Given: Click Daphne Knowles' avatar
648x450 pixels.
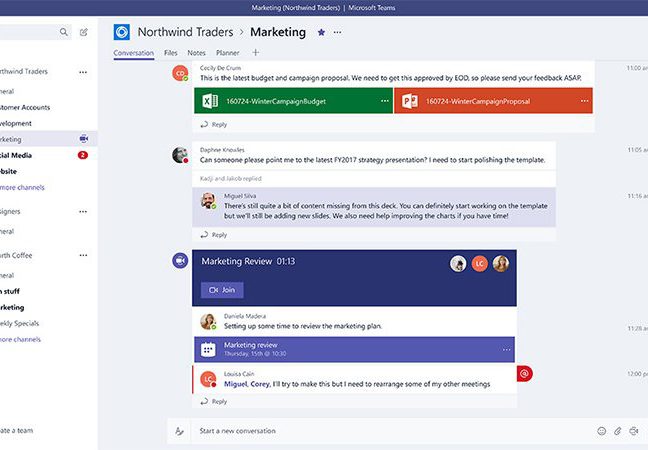Looking at the screenshot, I should [x=180, y=155].
